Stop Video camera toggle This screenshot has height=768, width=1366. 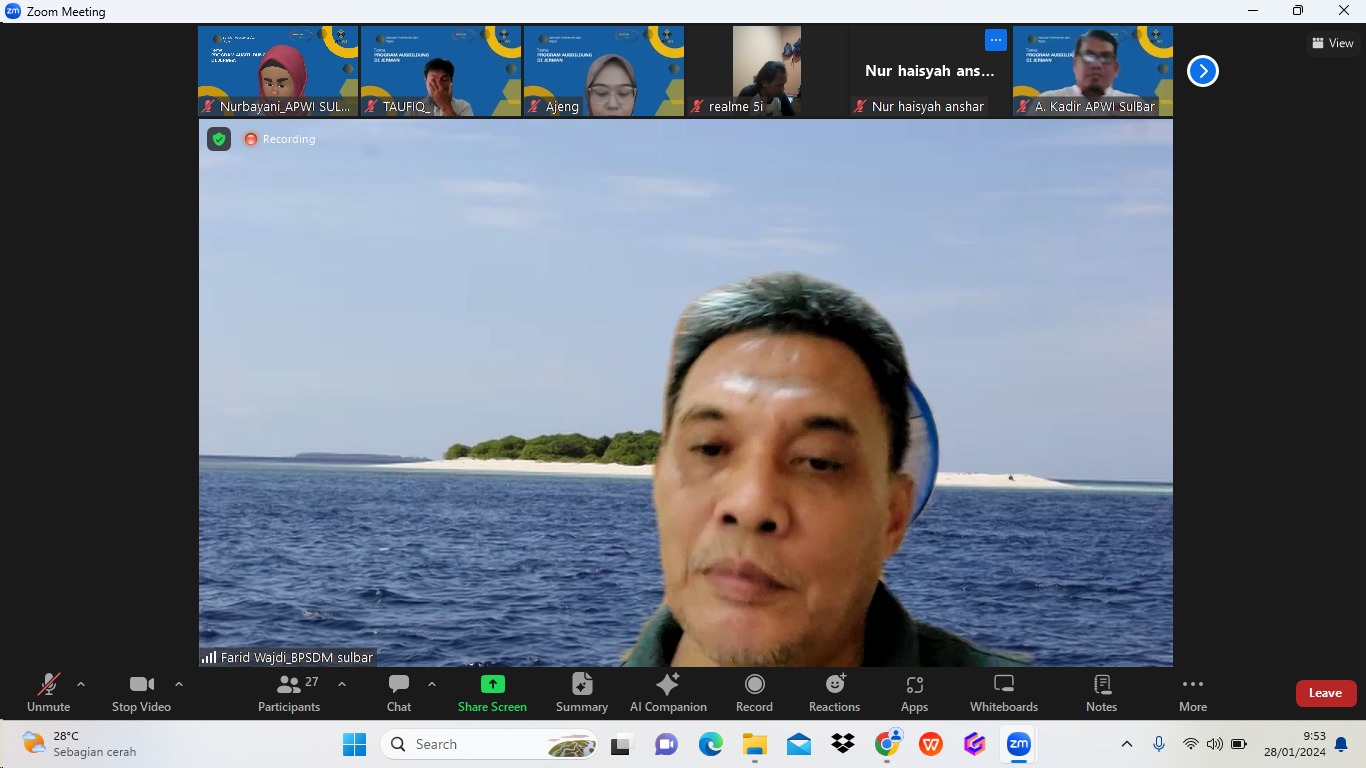141,692
